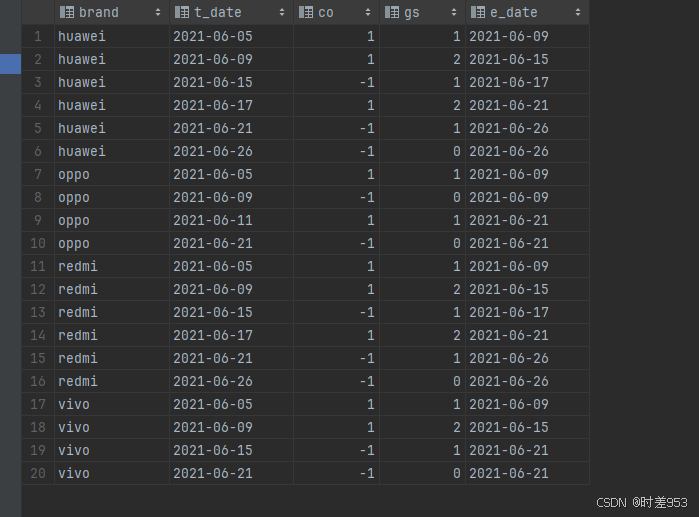Toggle sort arrows on t_date column

point(282,12)
